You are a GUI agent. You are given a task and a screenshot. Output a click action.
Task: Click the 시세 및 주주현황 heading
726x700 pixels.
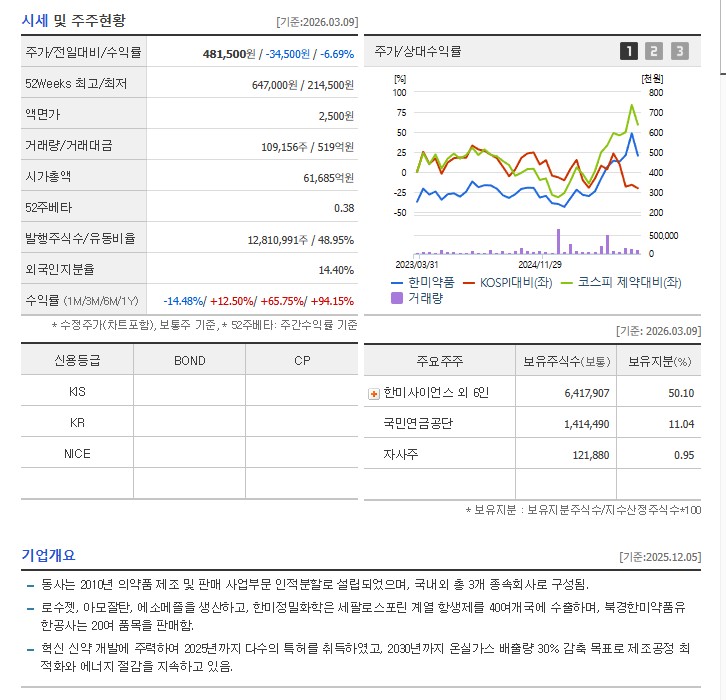pyautogui.click(x=73, y=21)
